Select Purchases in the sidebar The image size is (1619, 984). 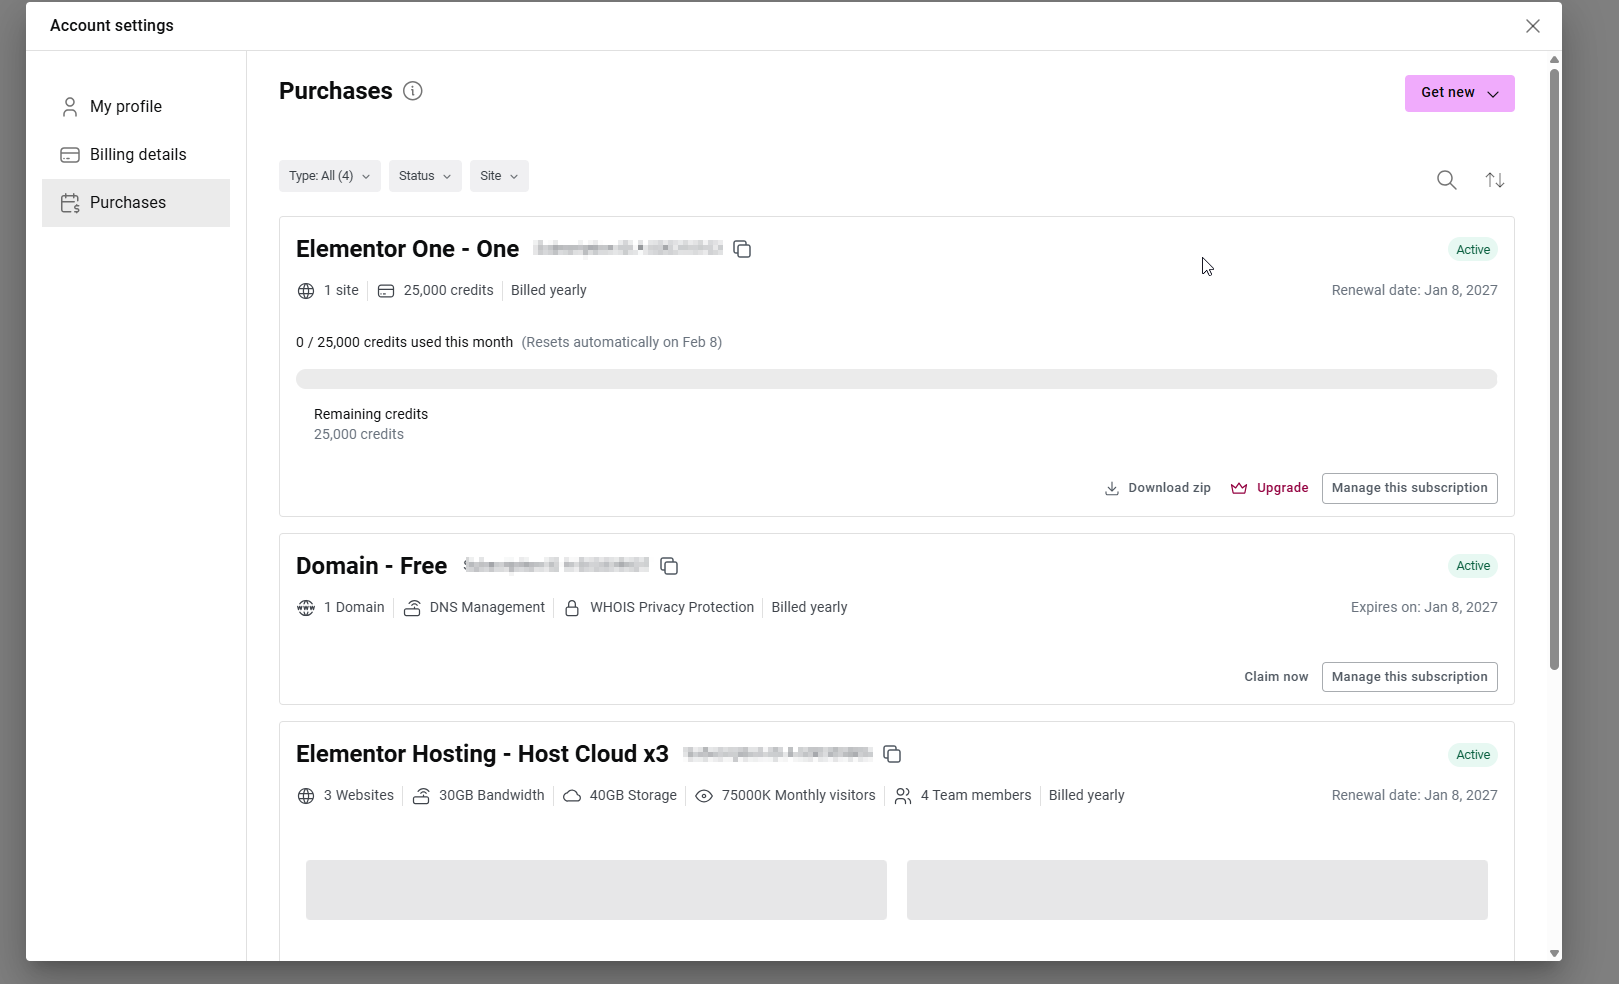coord(128,203)
